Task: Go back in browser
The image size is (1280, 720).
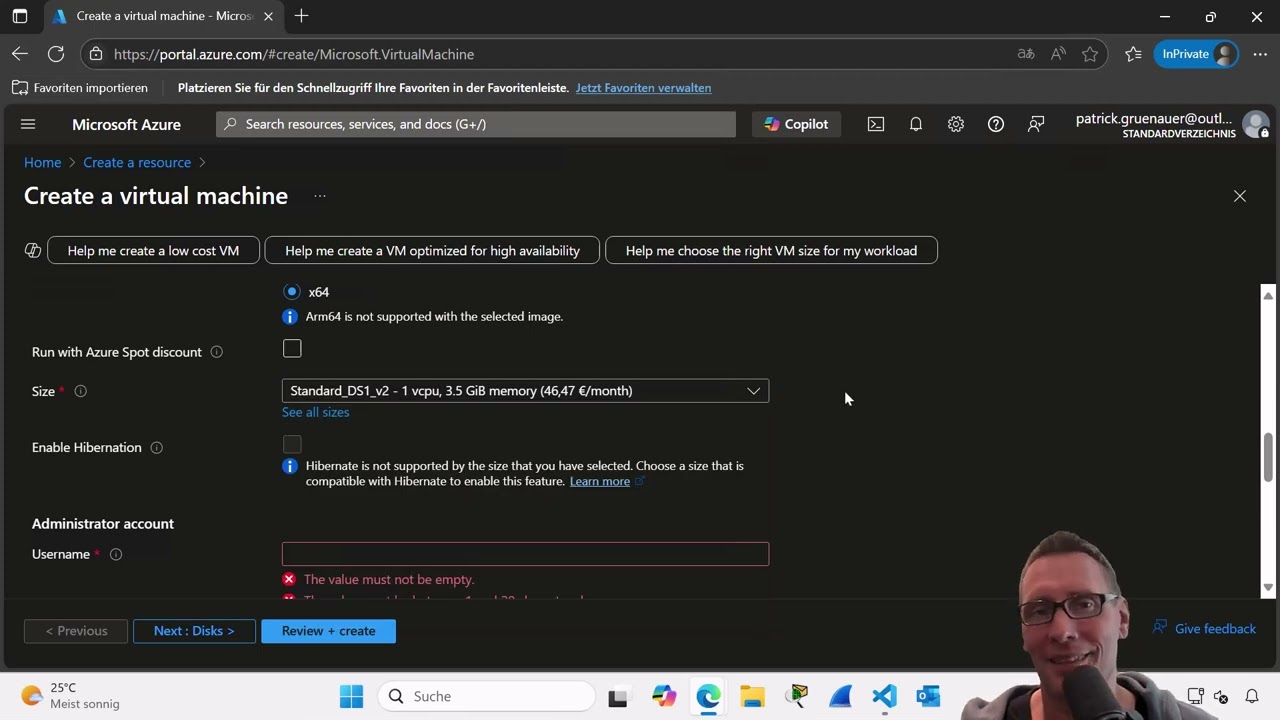Action: tap(20, 54)
